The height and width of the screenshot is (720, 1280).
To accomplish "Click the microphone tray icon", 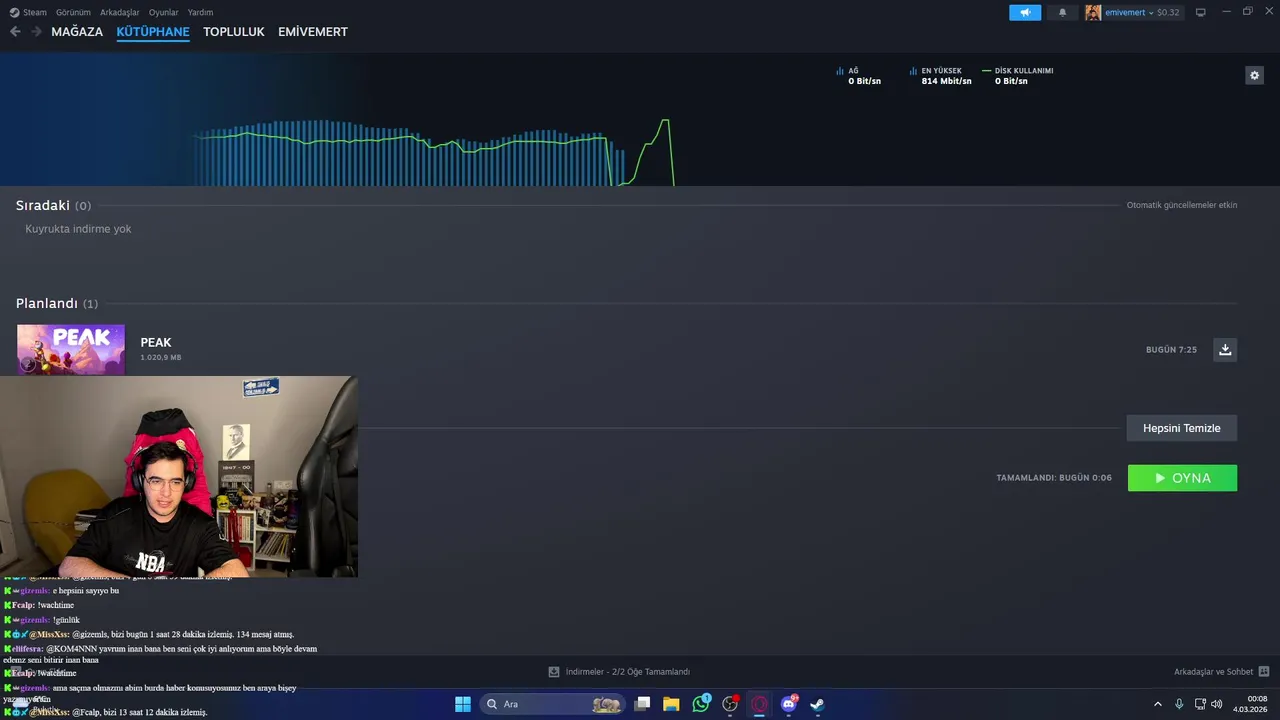I will tap(1179, 704).
